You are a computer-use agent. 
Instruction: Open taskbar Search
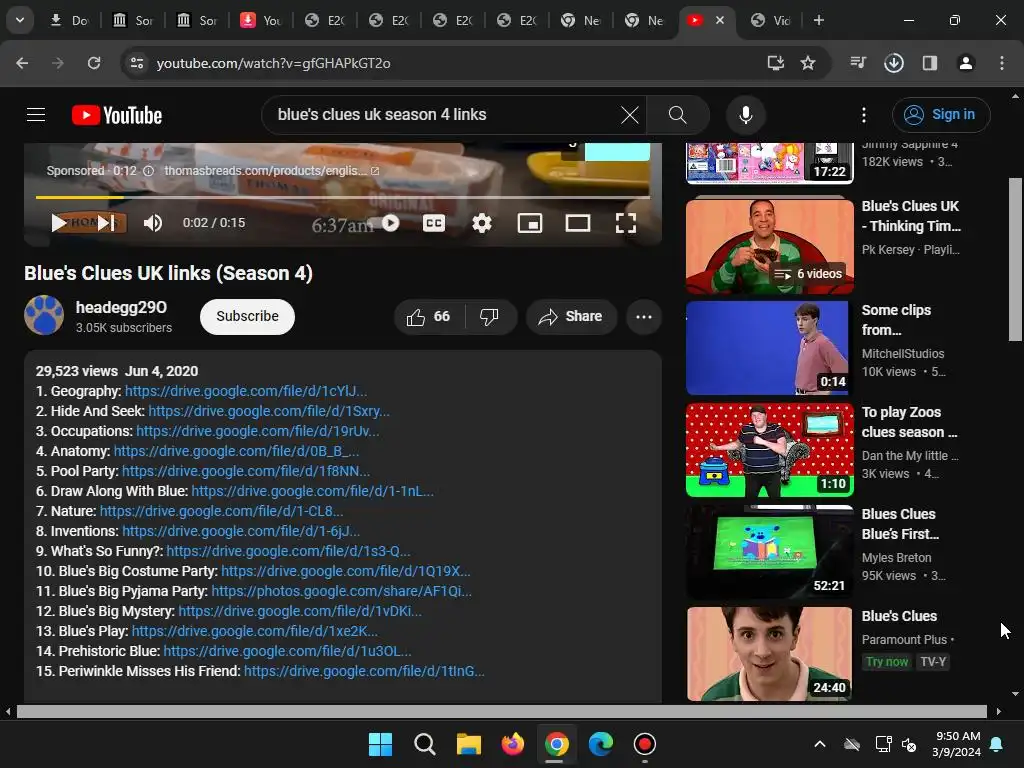pos(424,744)
